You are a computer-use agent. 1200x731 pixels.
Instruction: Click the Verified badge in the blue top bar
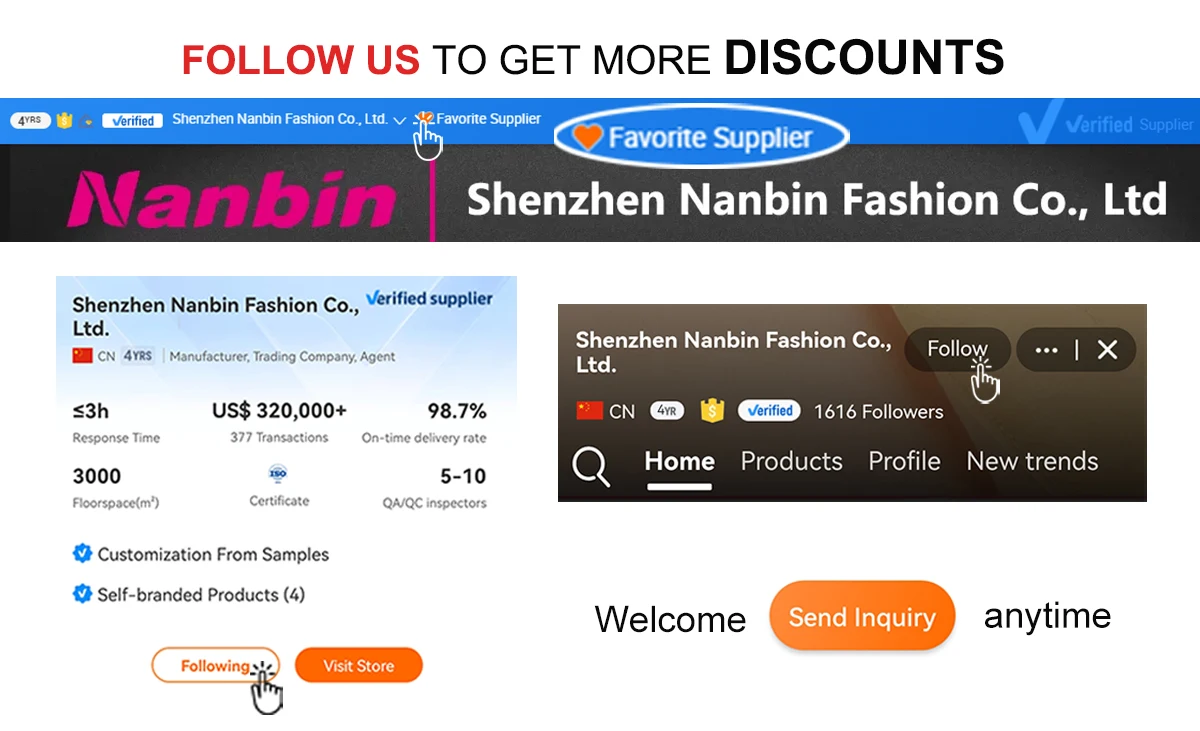pyautogui.click(x=134, y=120)
